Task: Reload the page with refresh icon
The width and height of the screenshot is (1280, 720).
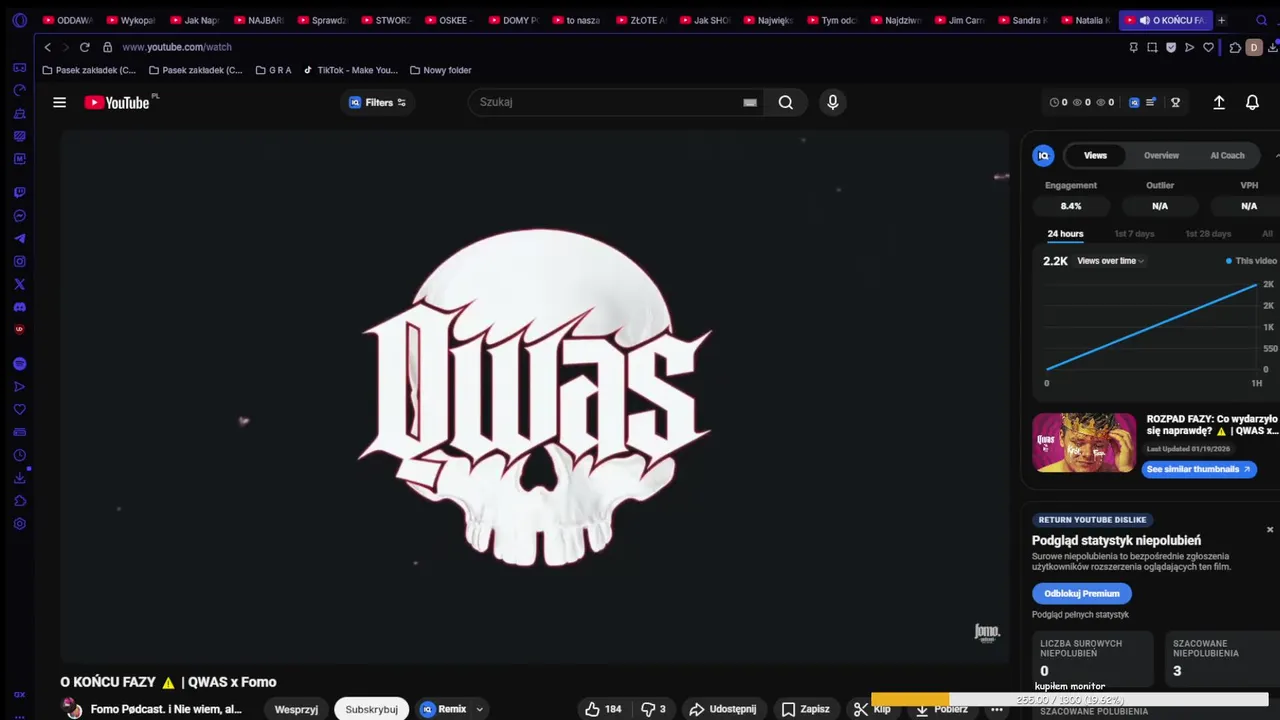Action: coord(84,47)
